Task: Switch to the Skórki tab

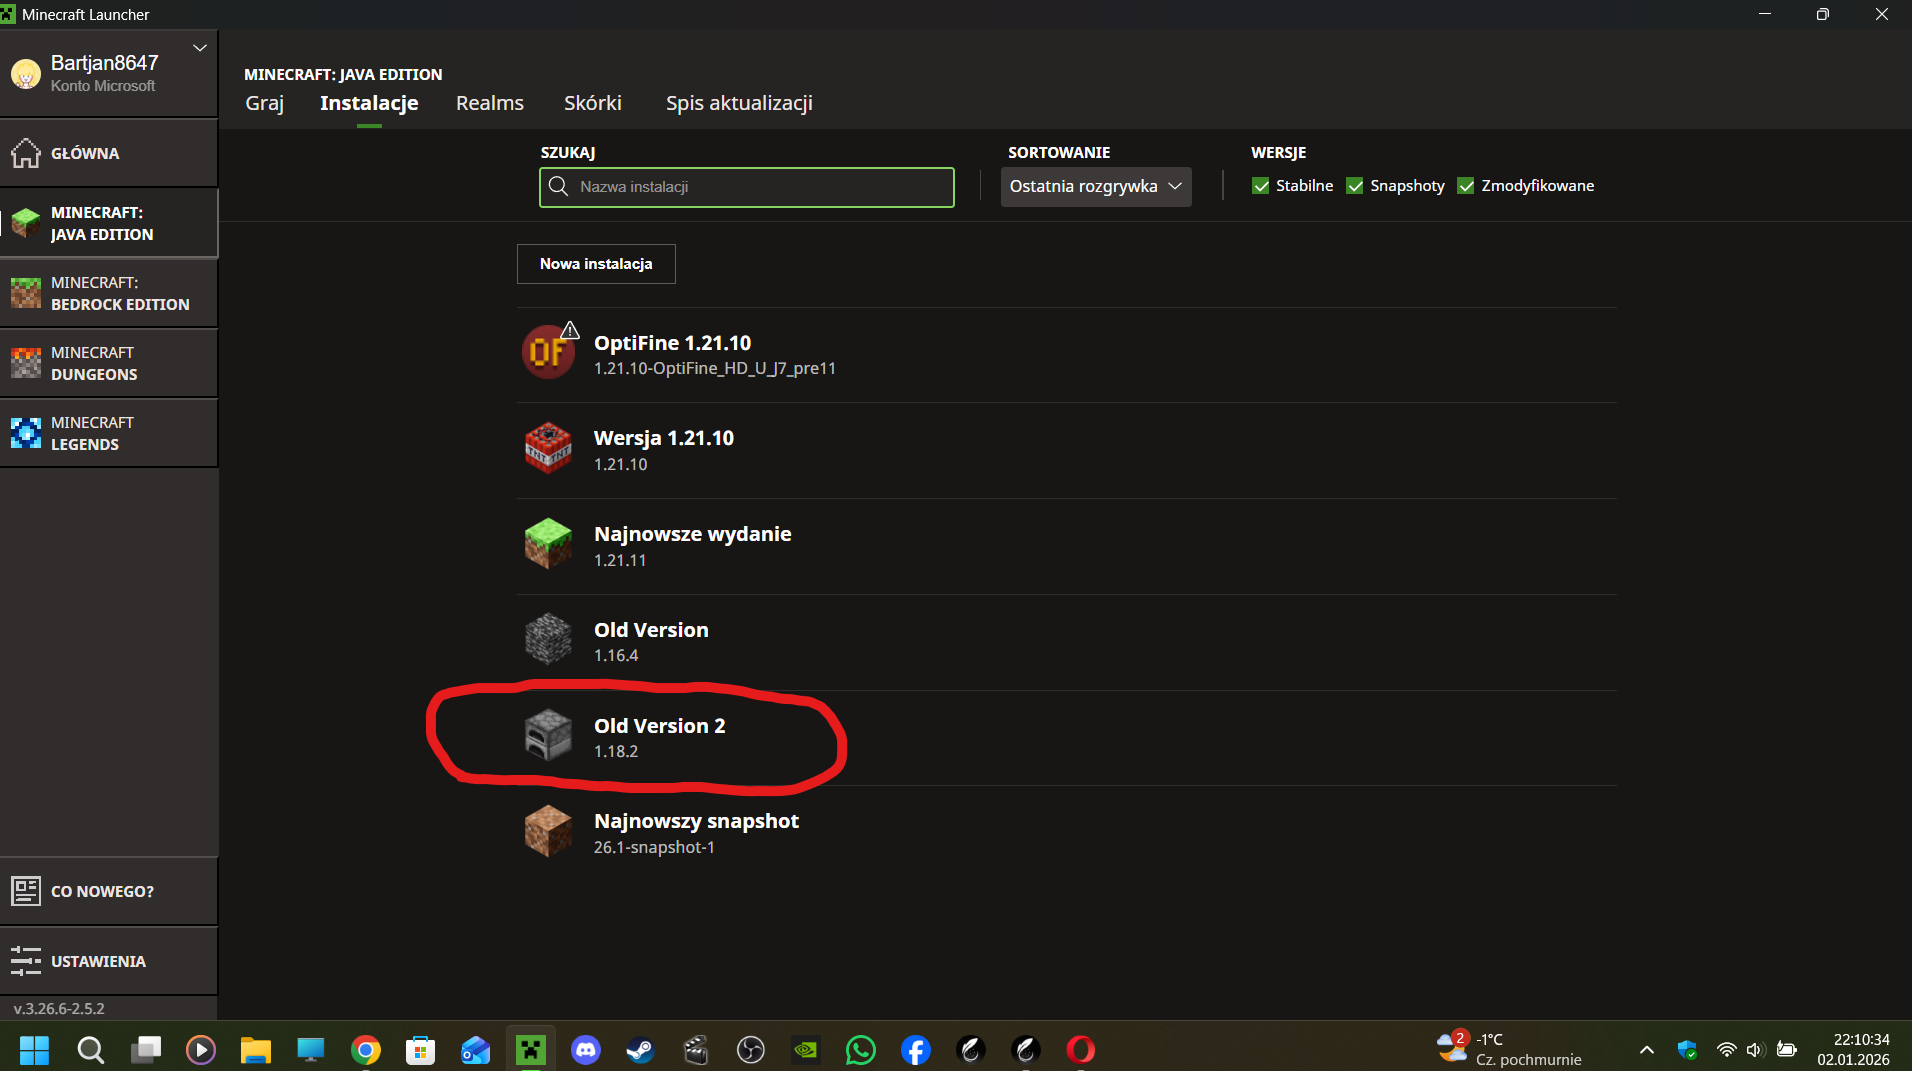Action: click(593, 103)
